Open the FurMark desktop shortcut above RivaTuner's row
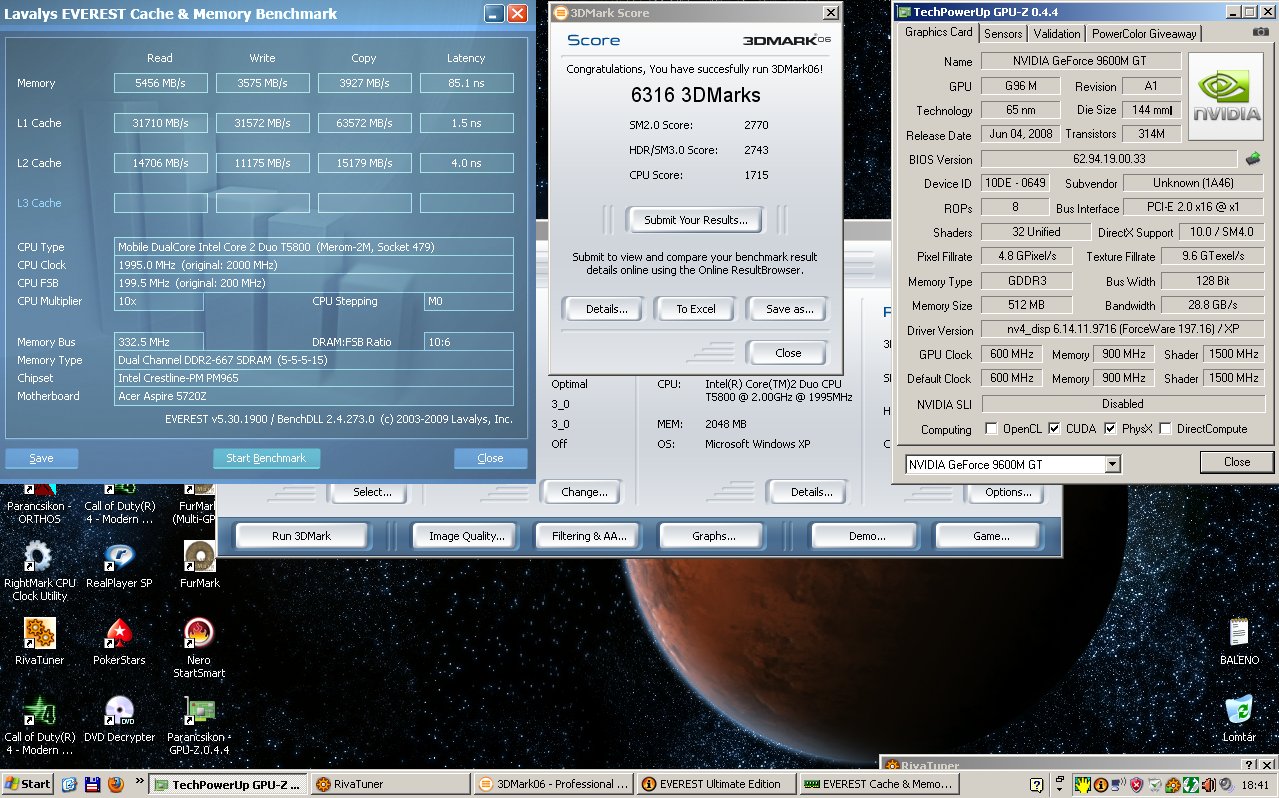 coord(199,566)
